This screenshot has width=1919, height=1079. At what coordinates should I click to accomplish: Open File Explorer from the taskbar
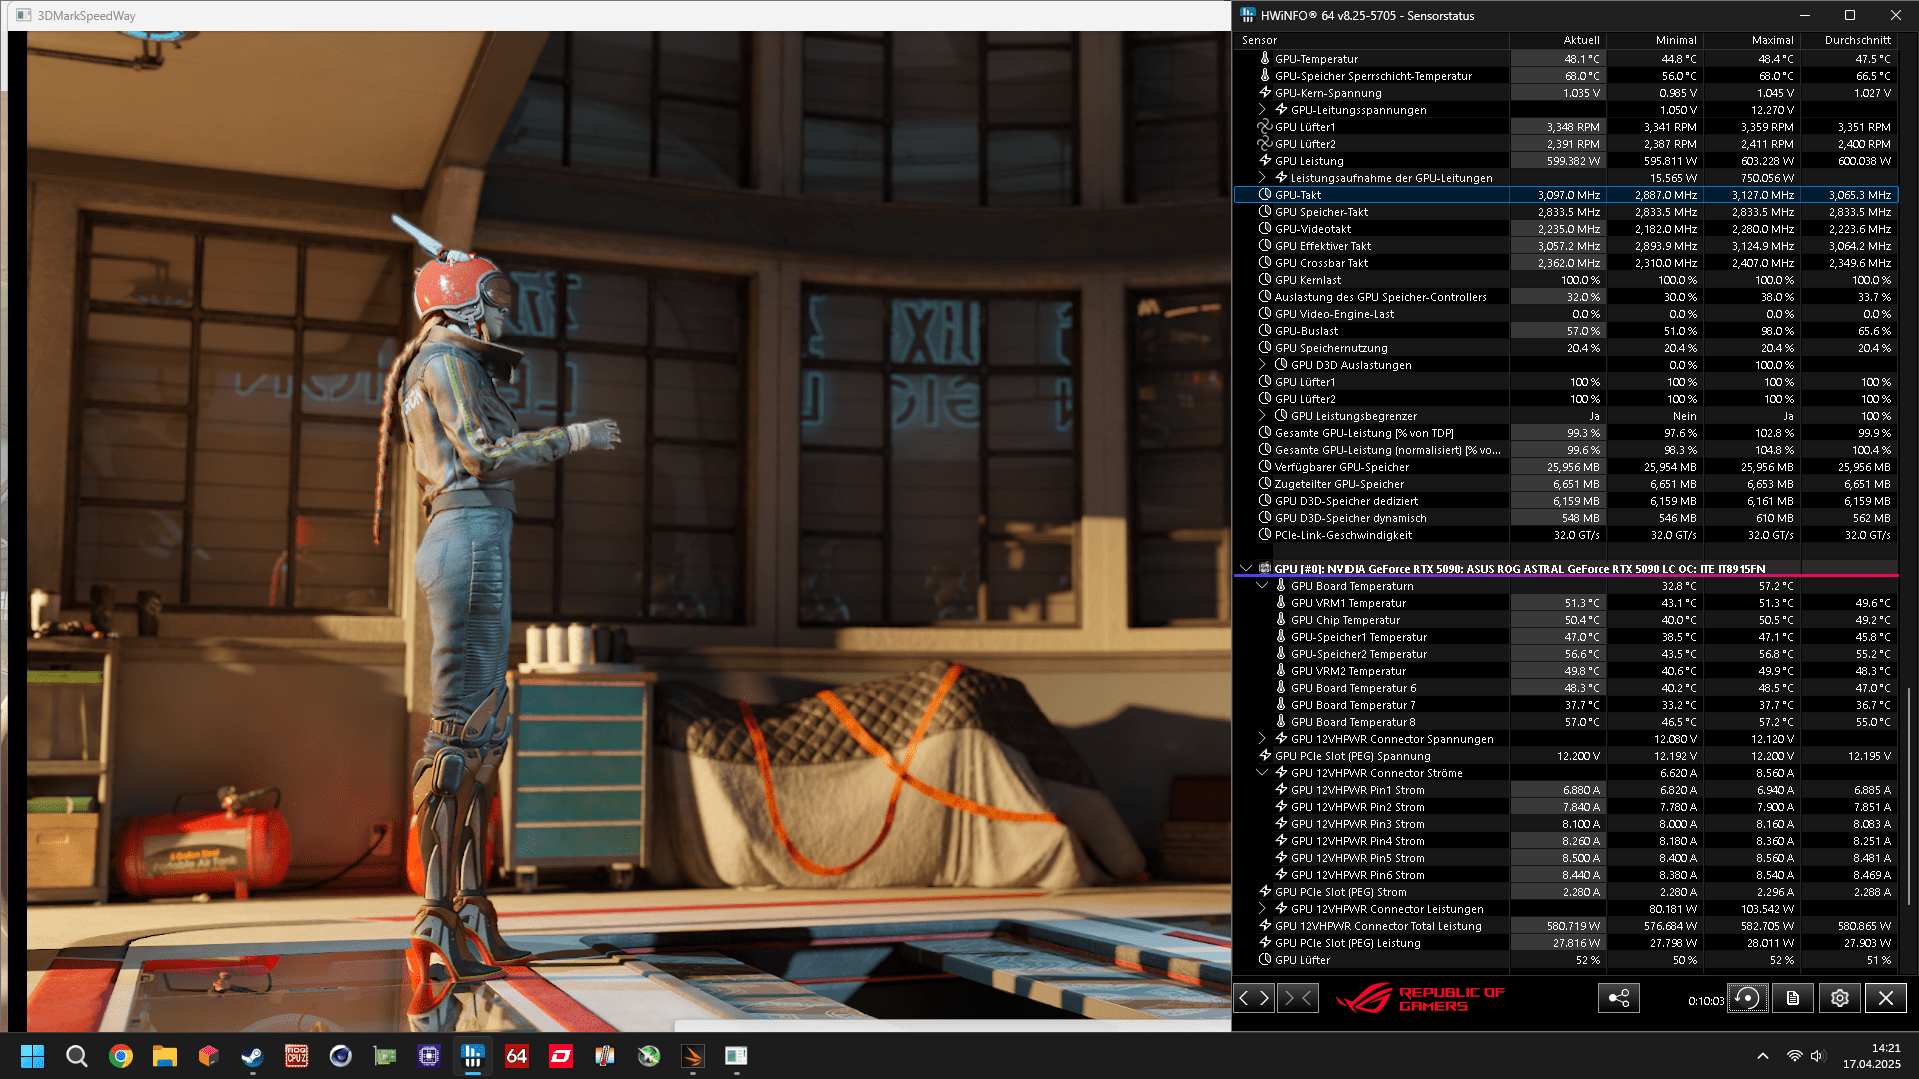click(x=165, y=1056)
